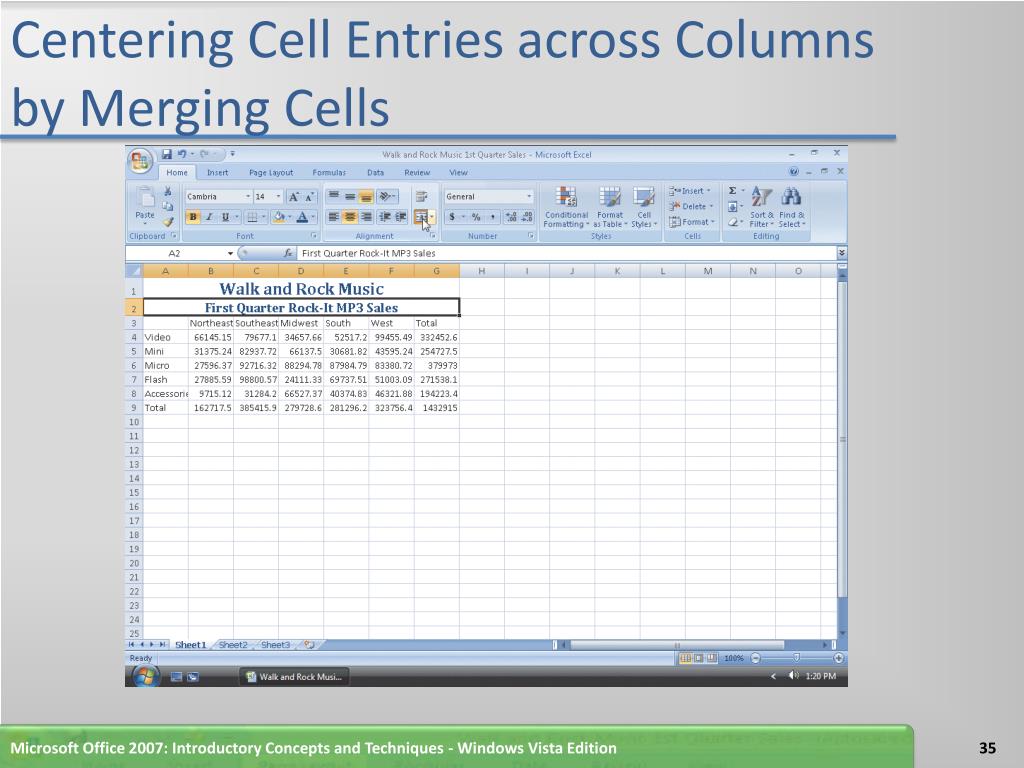Open the Cambria font name dropdown
The width and height of the screenshot is (1024, 768).
(x=248, y=197)
